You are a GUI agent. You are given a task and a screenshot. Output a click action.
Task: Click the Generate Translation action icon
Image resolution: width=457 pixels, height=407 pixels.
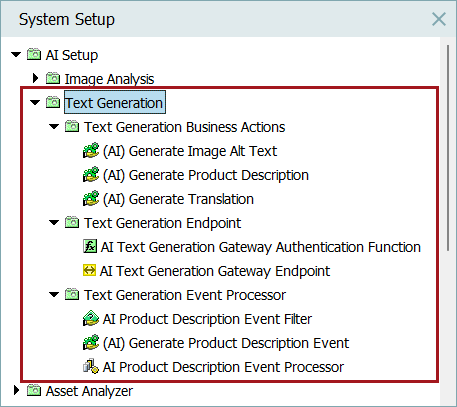(x=91, y=199)
